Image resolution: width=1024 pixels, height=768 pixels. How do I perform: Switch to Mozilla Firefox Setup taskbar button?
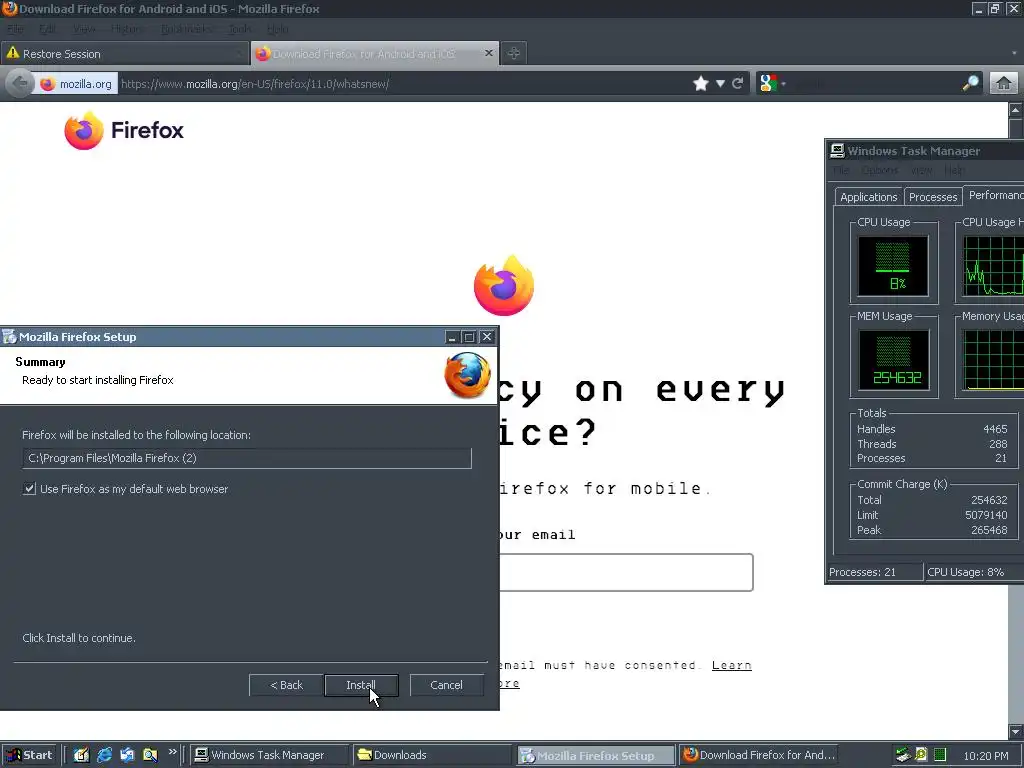(x=596, y=755)
